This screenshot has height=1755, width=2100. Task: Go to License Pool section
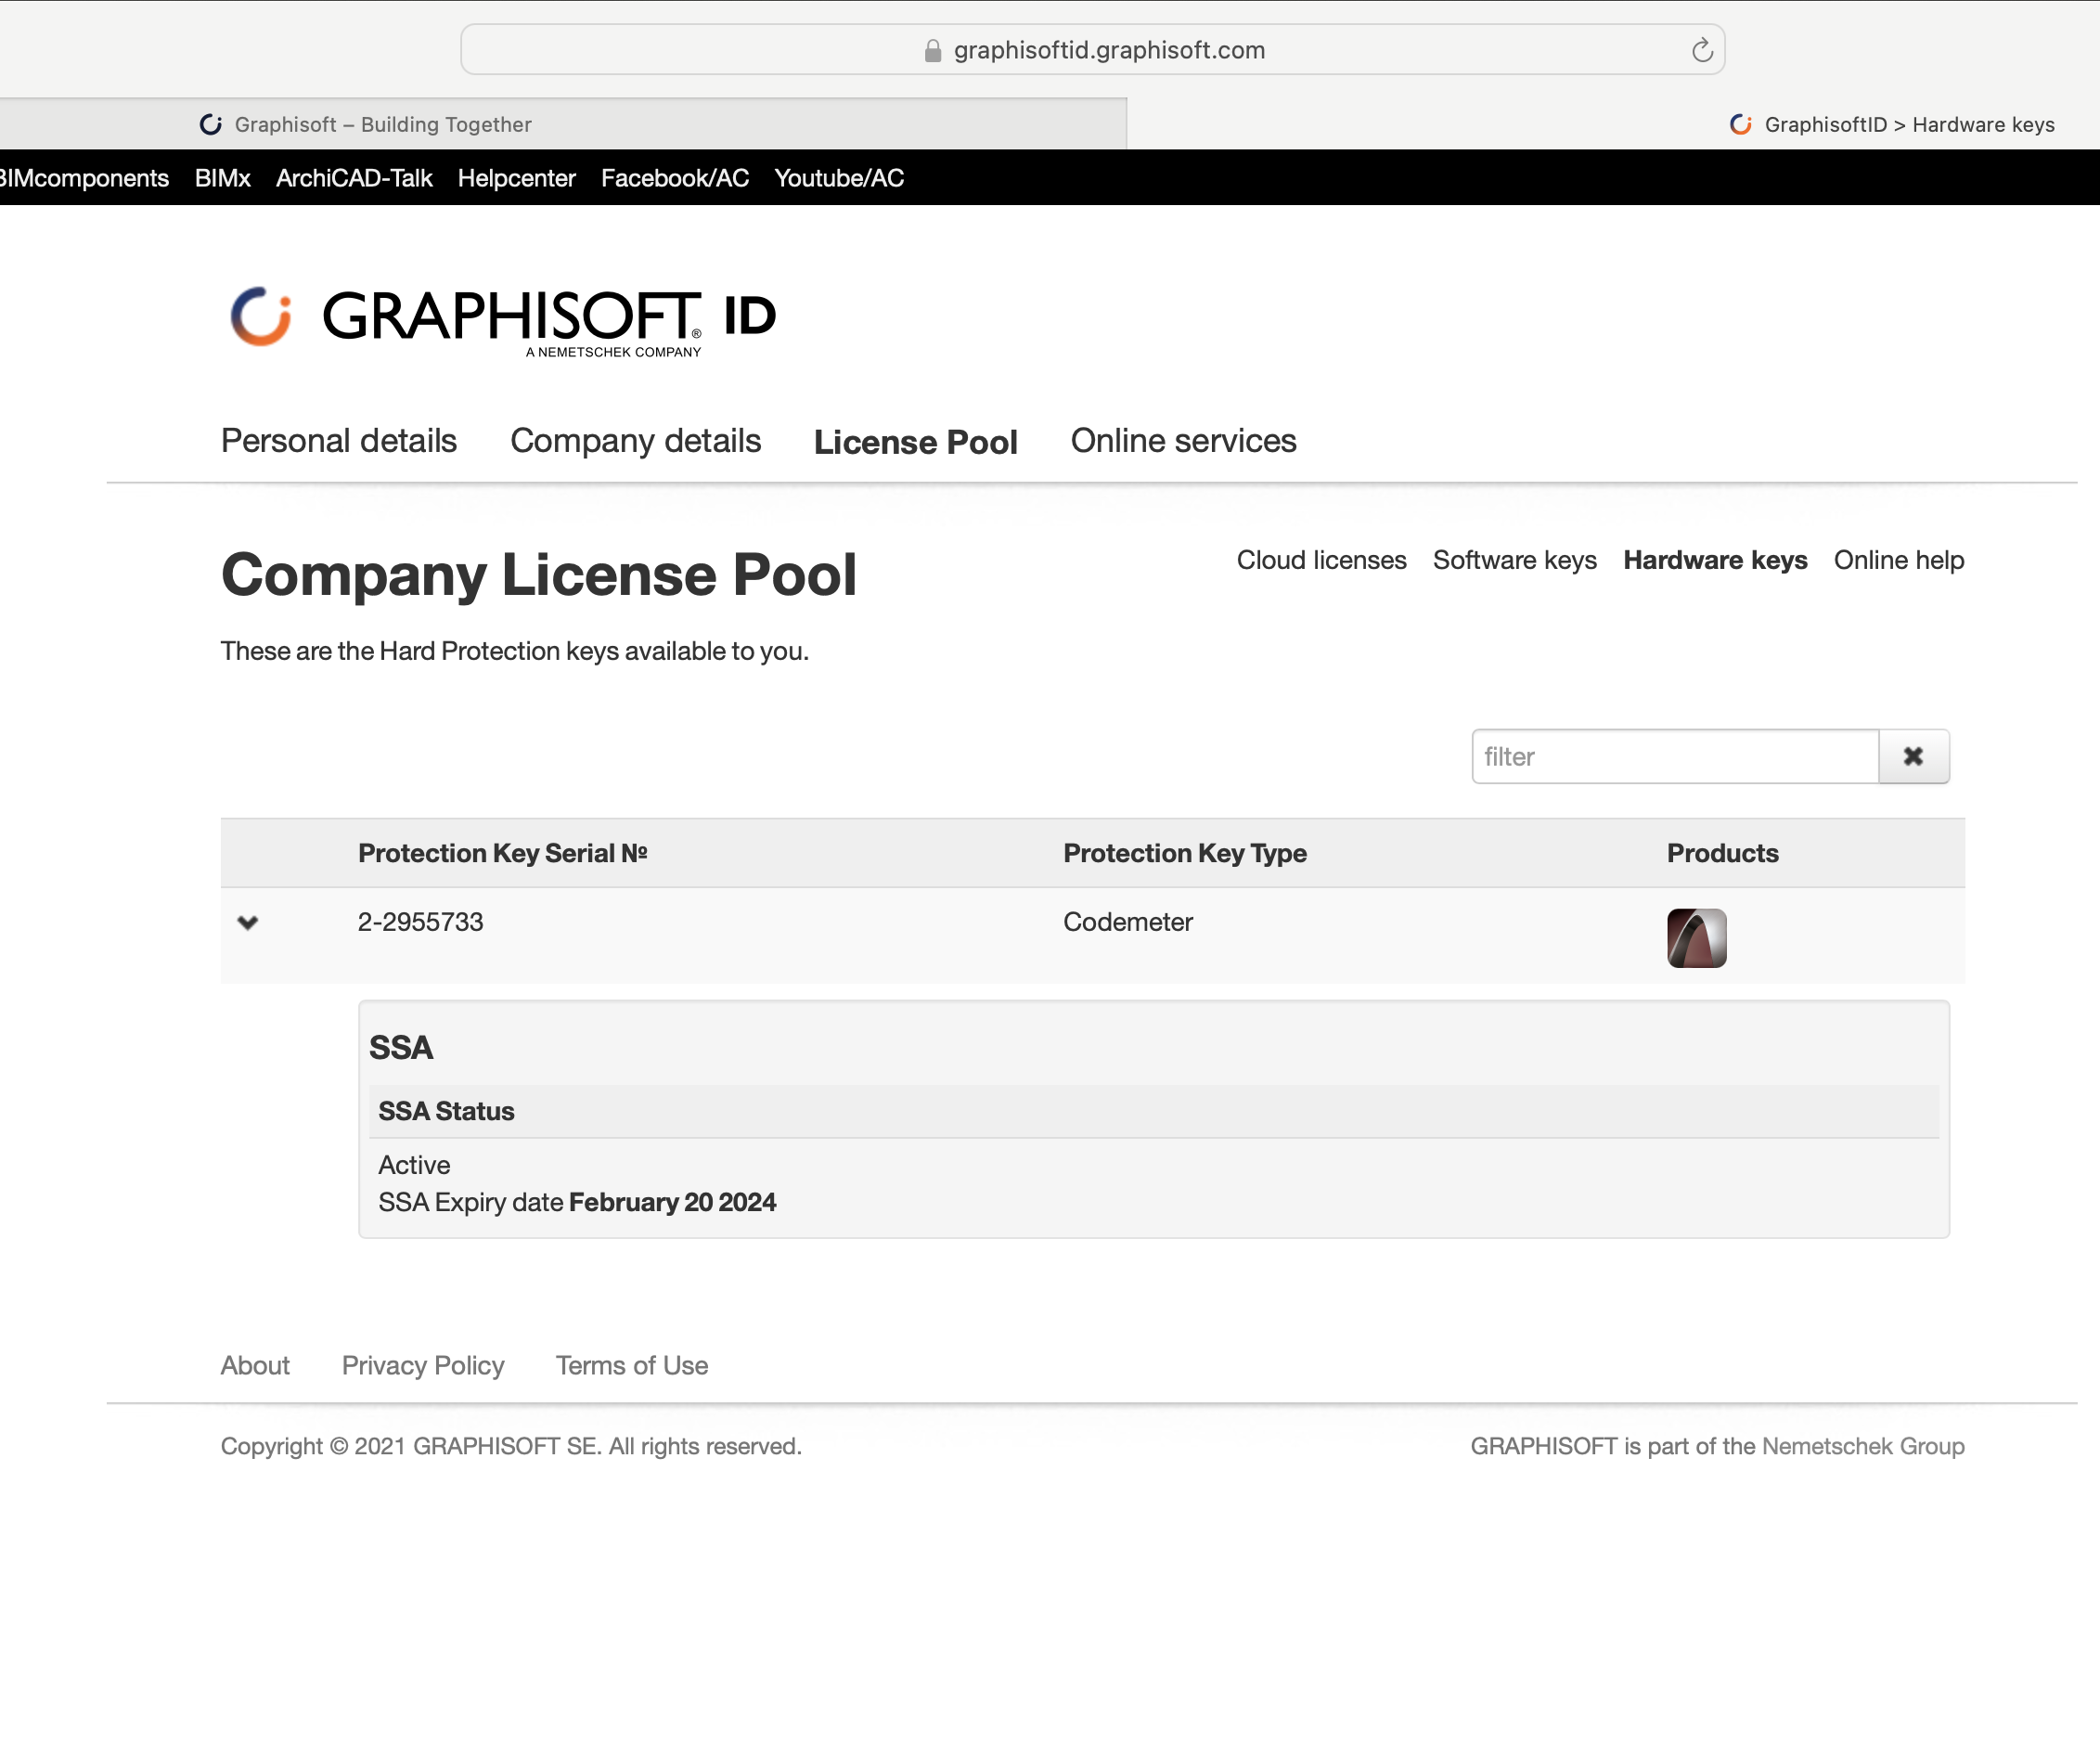[x=915, y=442]
